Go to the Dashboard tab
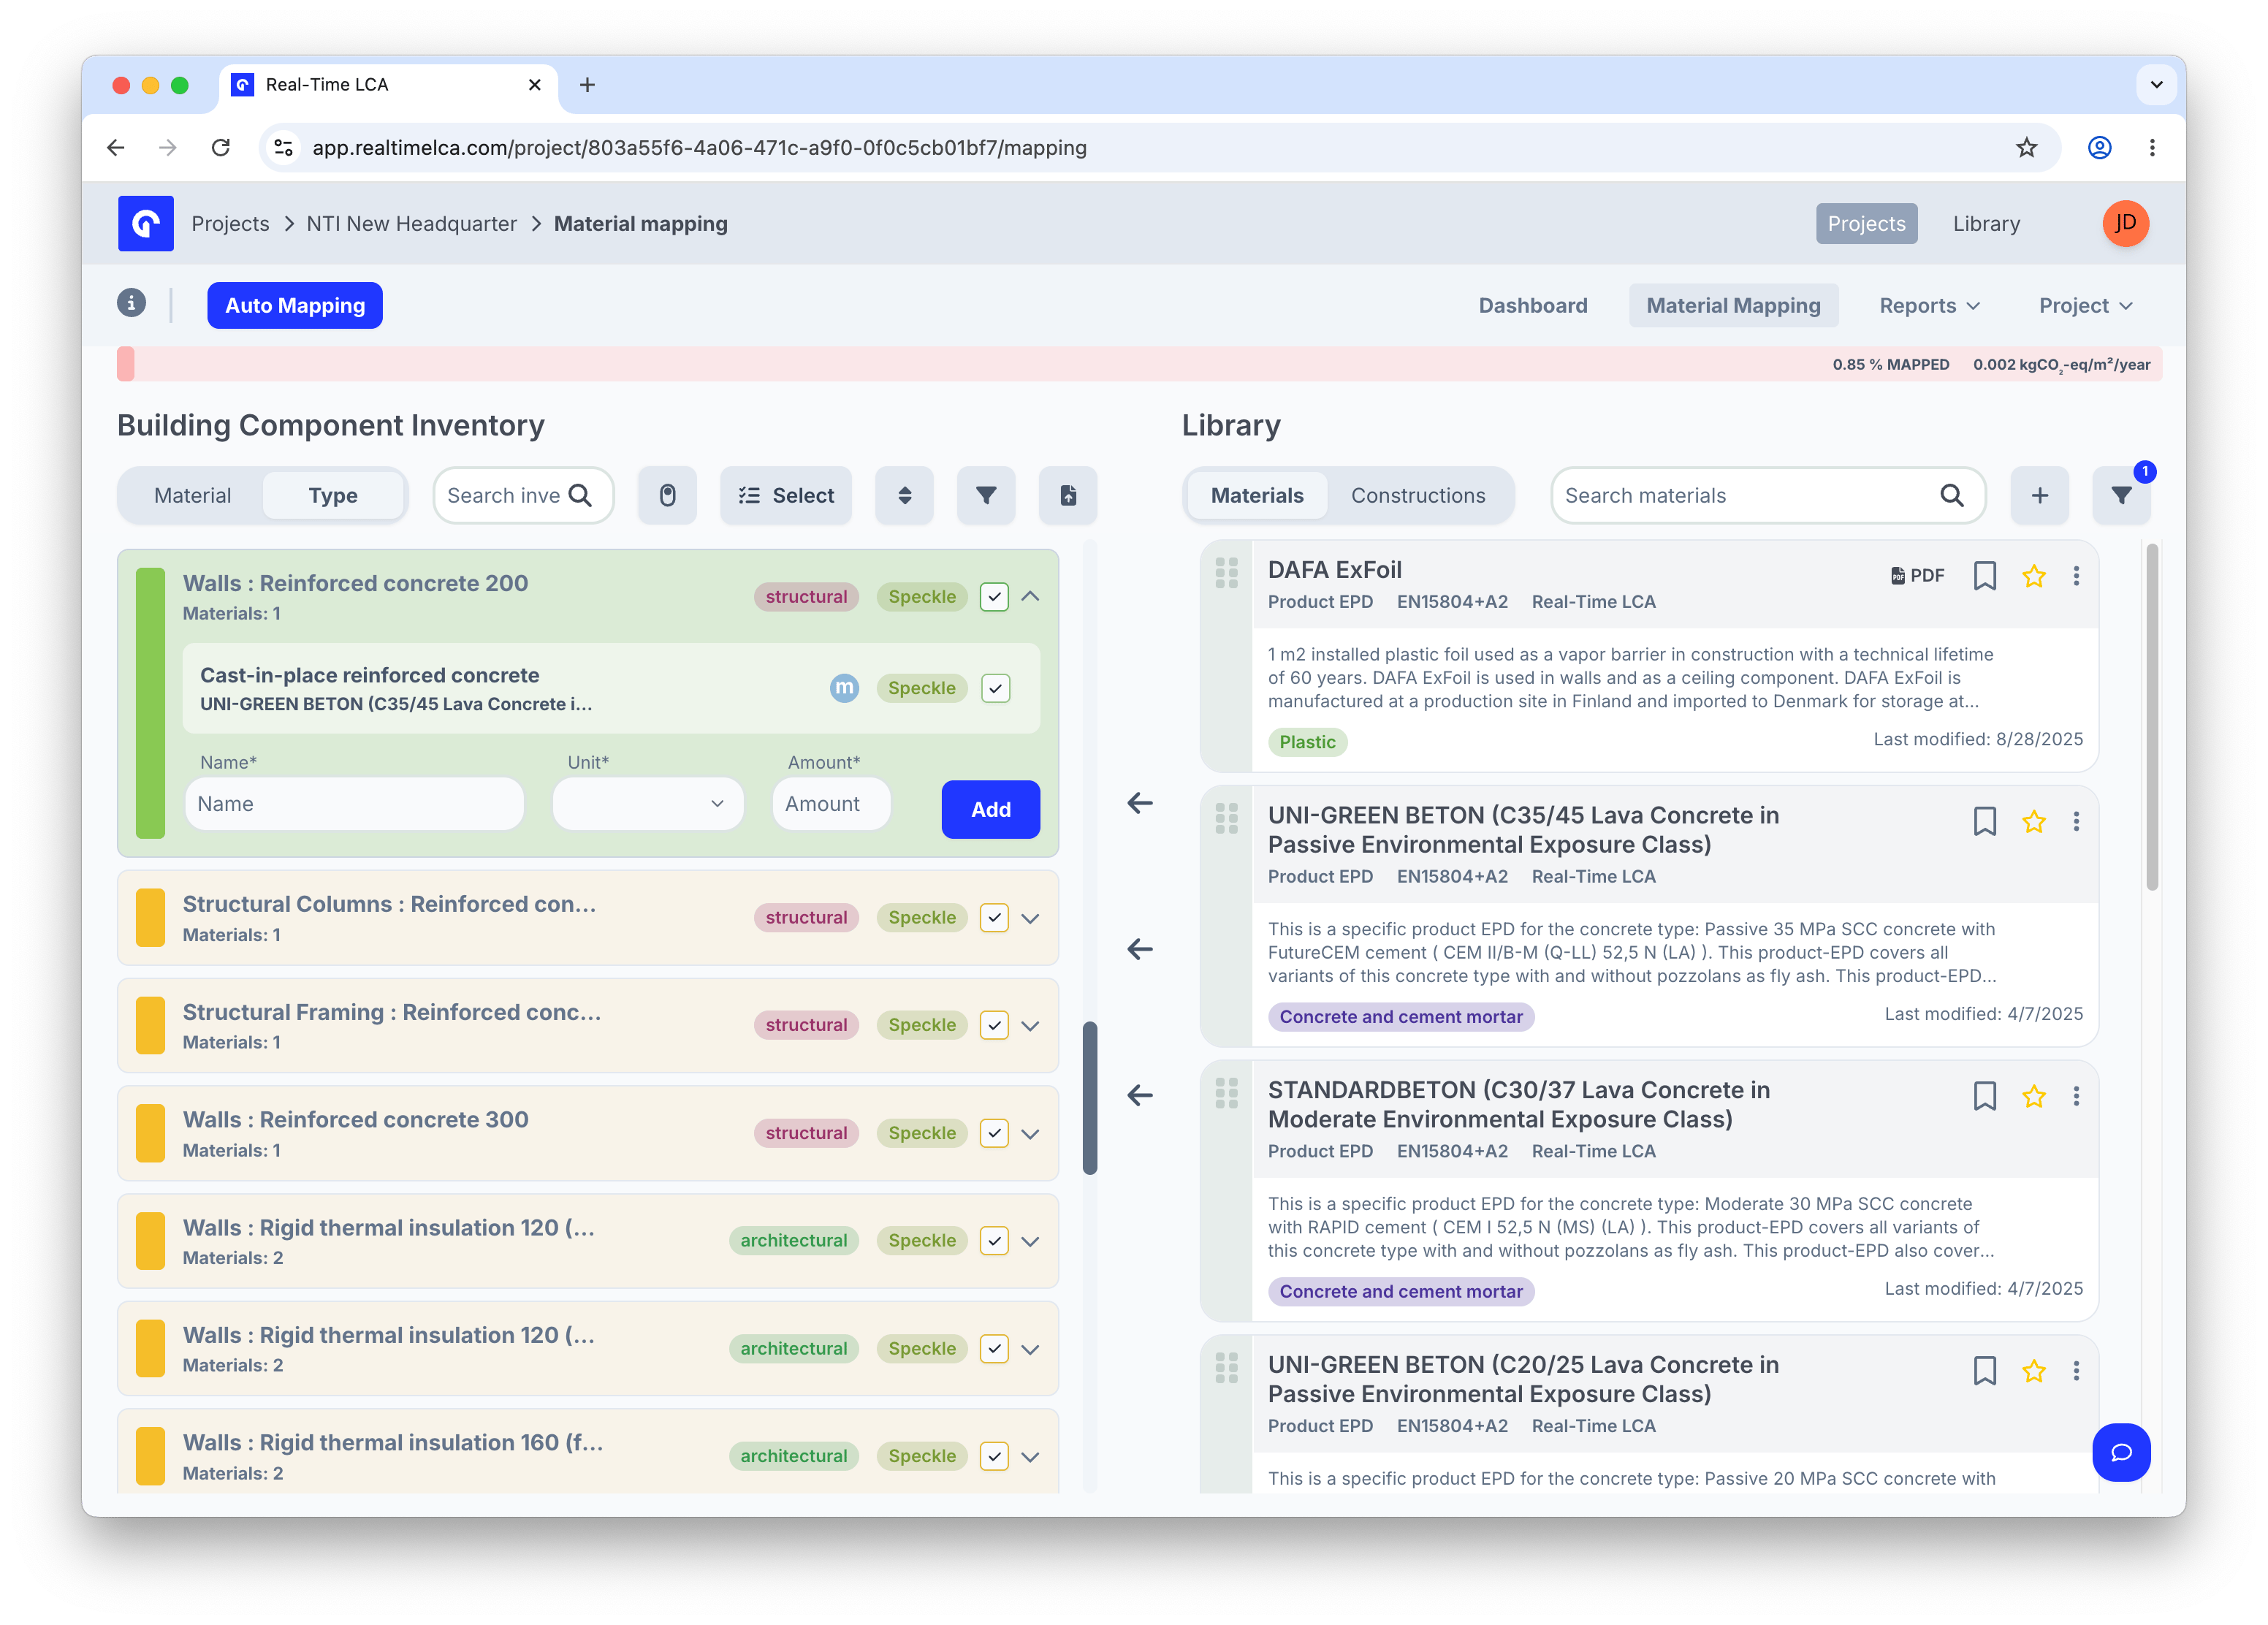 (x=1533, y=305)
